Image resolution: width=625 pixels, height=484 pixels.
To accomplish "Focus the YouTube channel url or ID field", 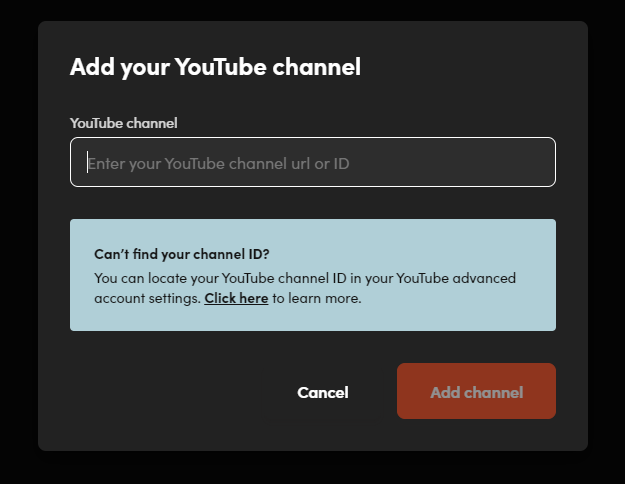I will pyautogui.click(x=313, y=162).
